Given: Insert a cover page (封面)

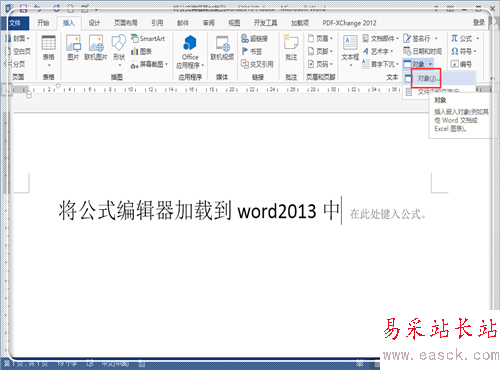Looking at the screenshot, I should click(17, 38).
